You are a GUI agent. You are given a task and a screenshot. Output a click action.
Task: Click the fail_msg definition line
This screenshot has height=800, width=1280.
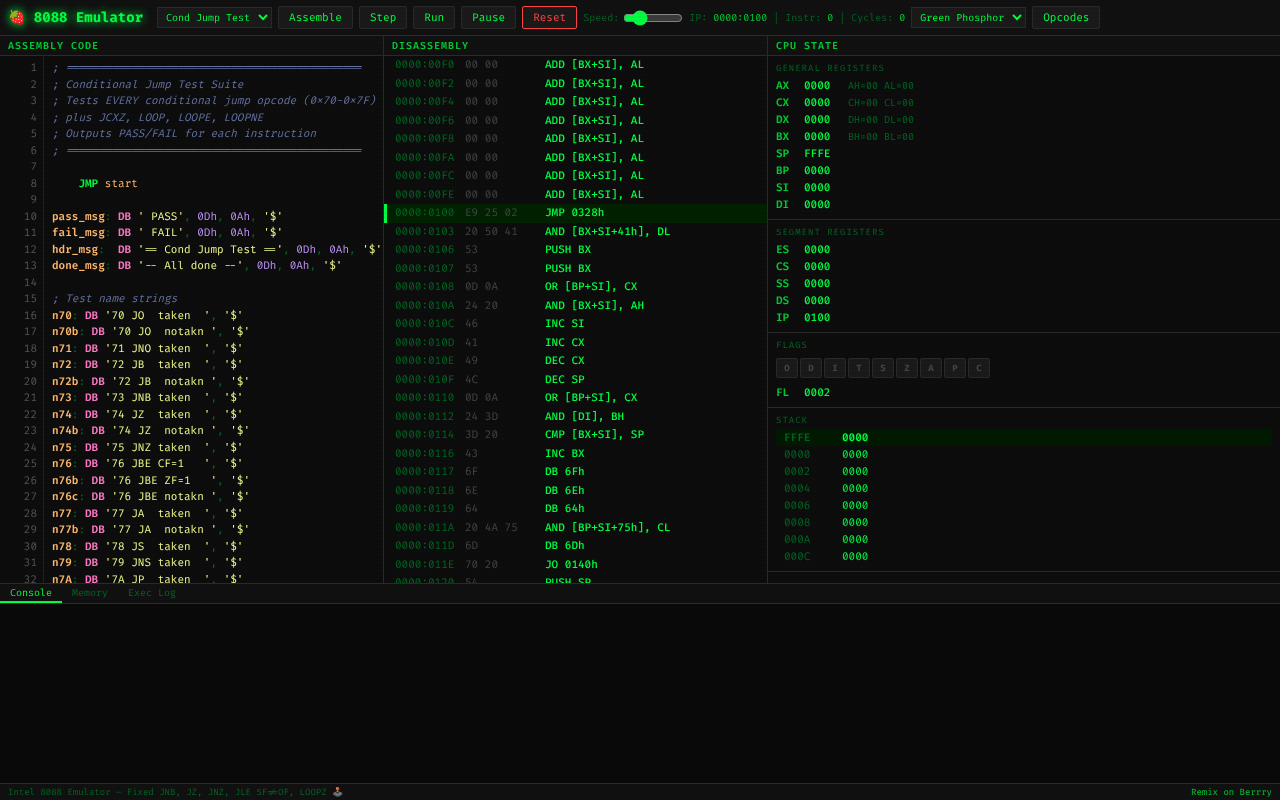click(167, 232)
